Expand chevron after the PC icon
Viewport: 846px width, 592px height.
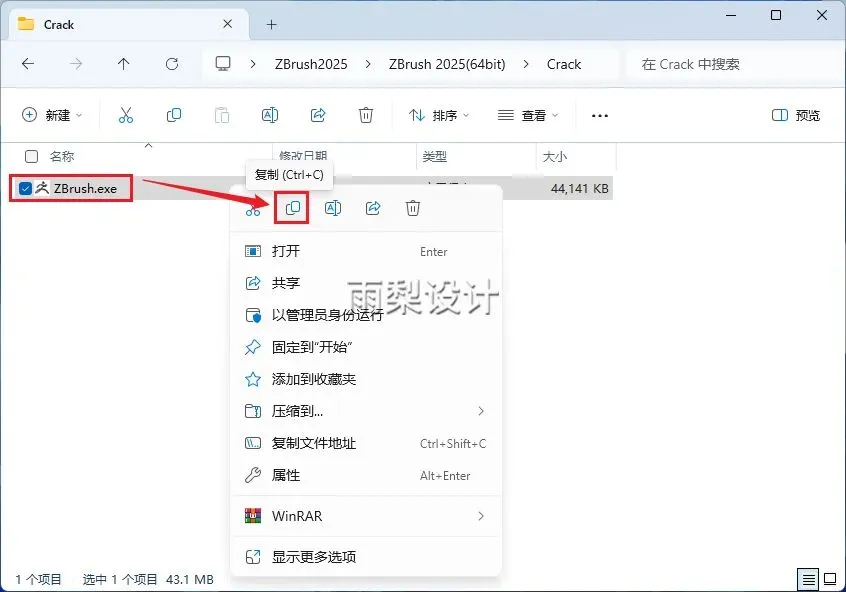[x=253, y=64]
